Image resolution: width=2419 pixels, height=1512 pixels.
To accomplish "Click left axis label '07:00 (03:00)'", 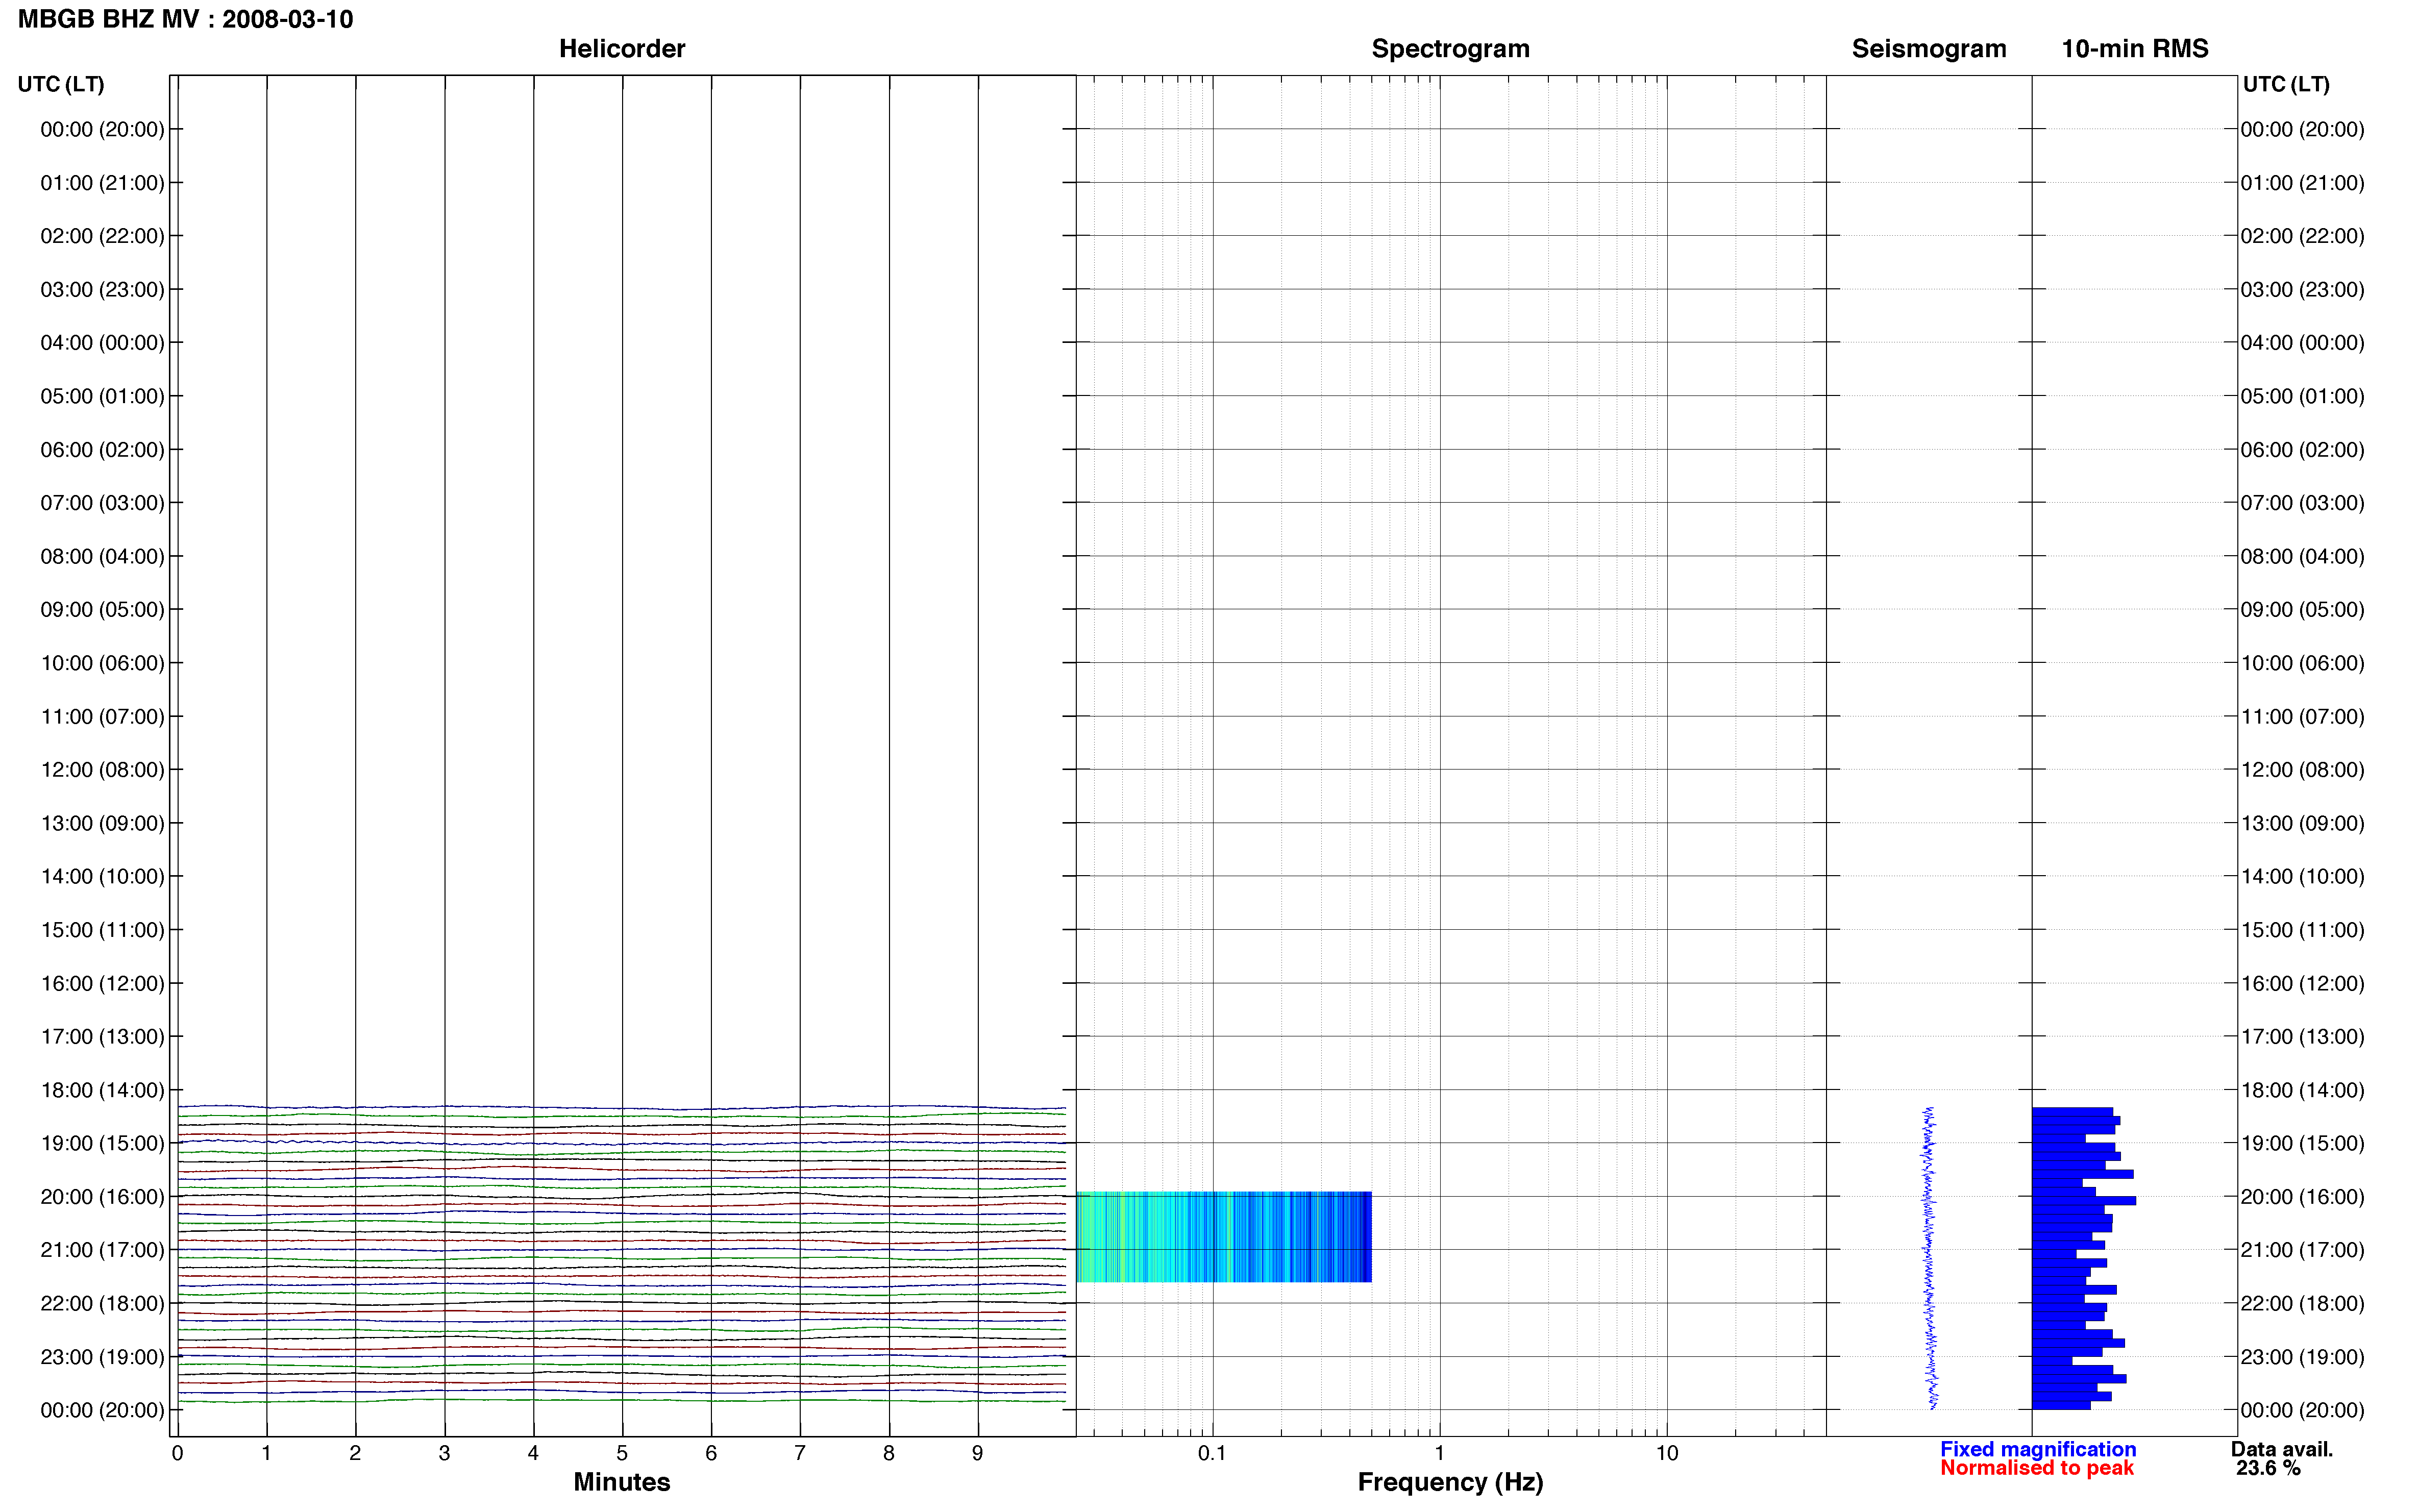I will (102, 503).
